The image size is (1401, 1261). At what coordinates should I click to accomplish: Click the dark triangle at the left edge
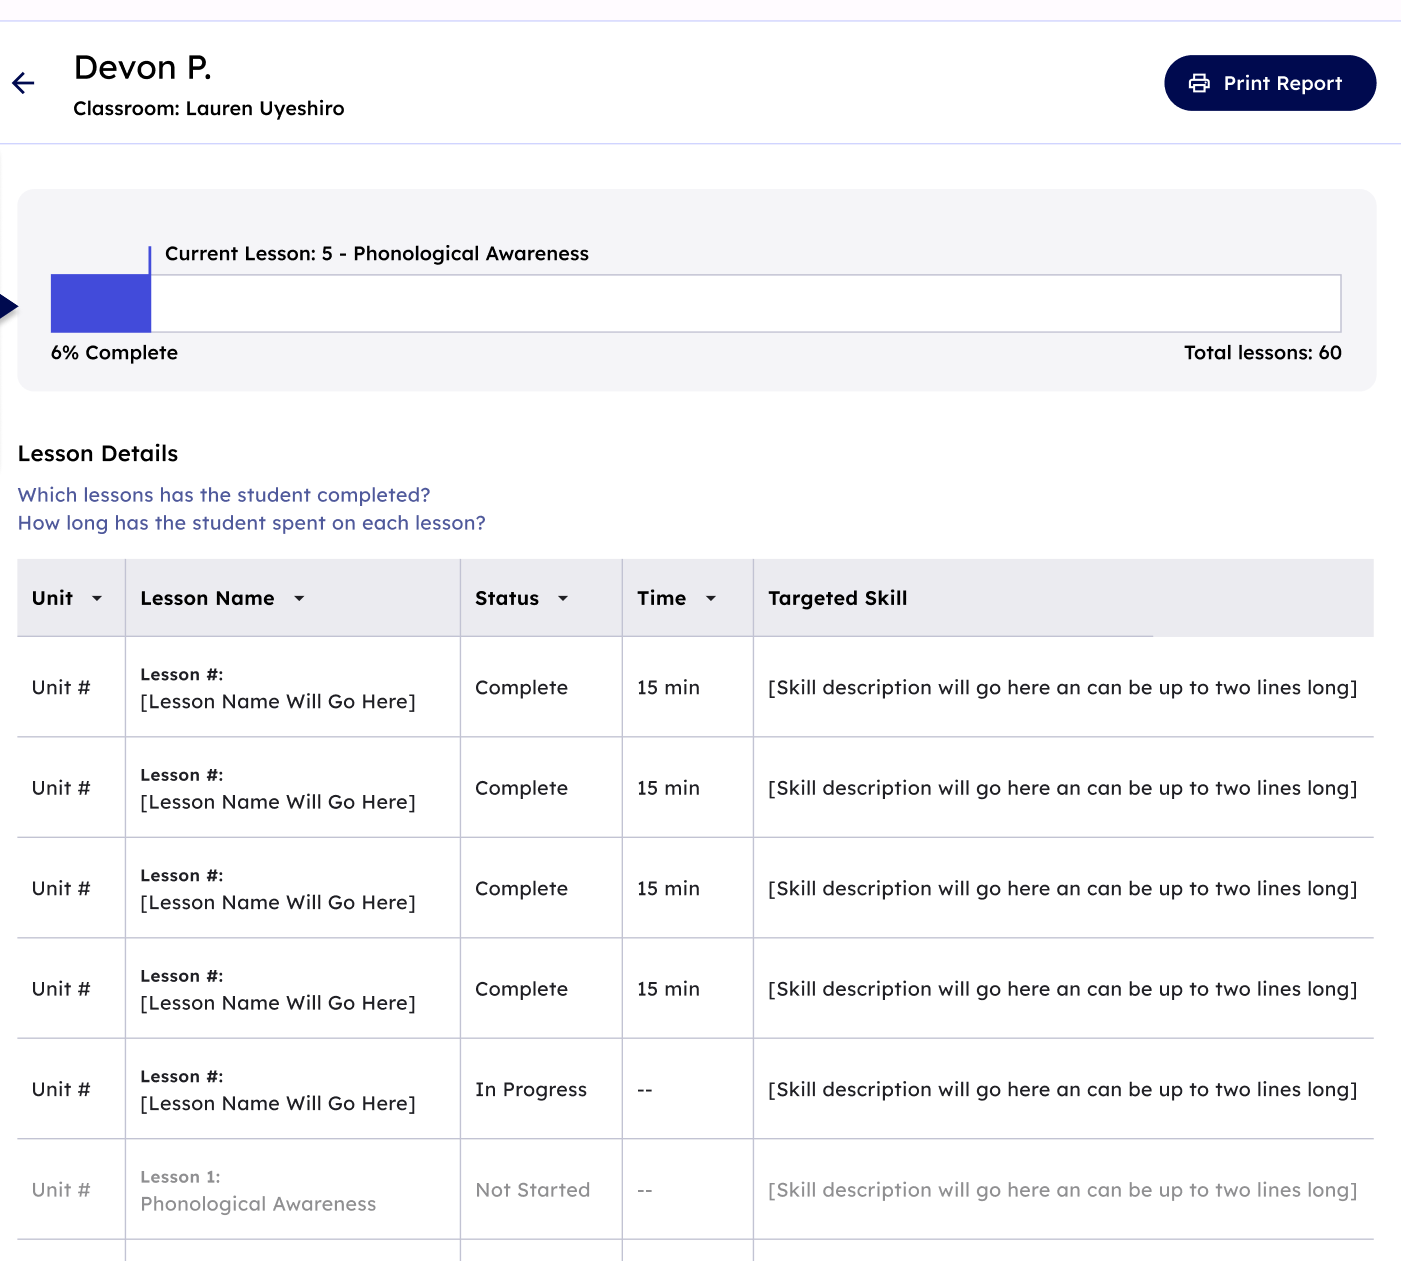tap(8, 307)
